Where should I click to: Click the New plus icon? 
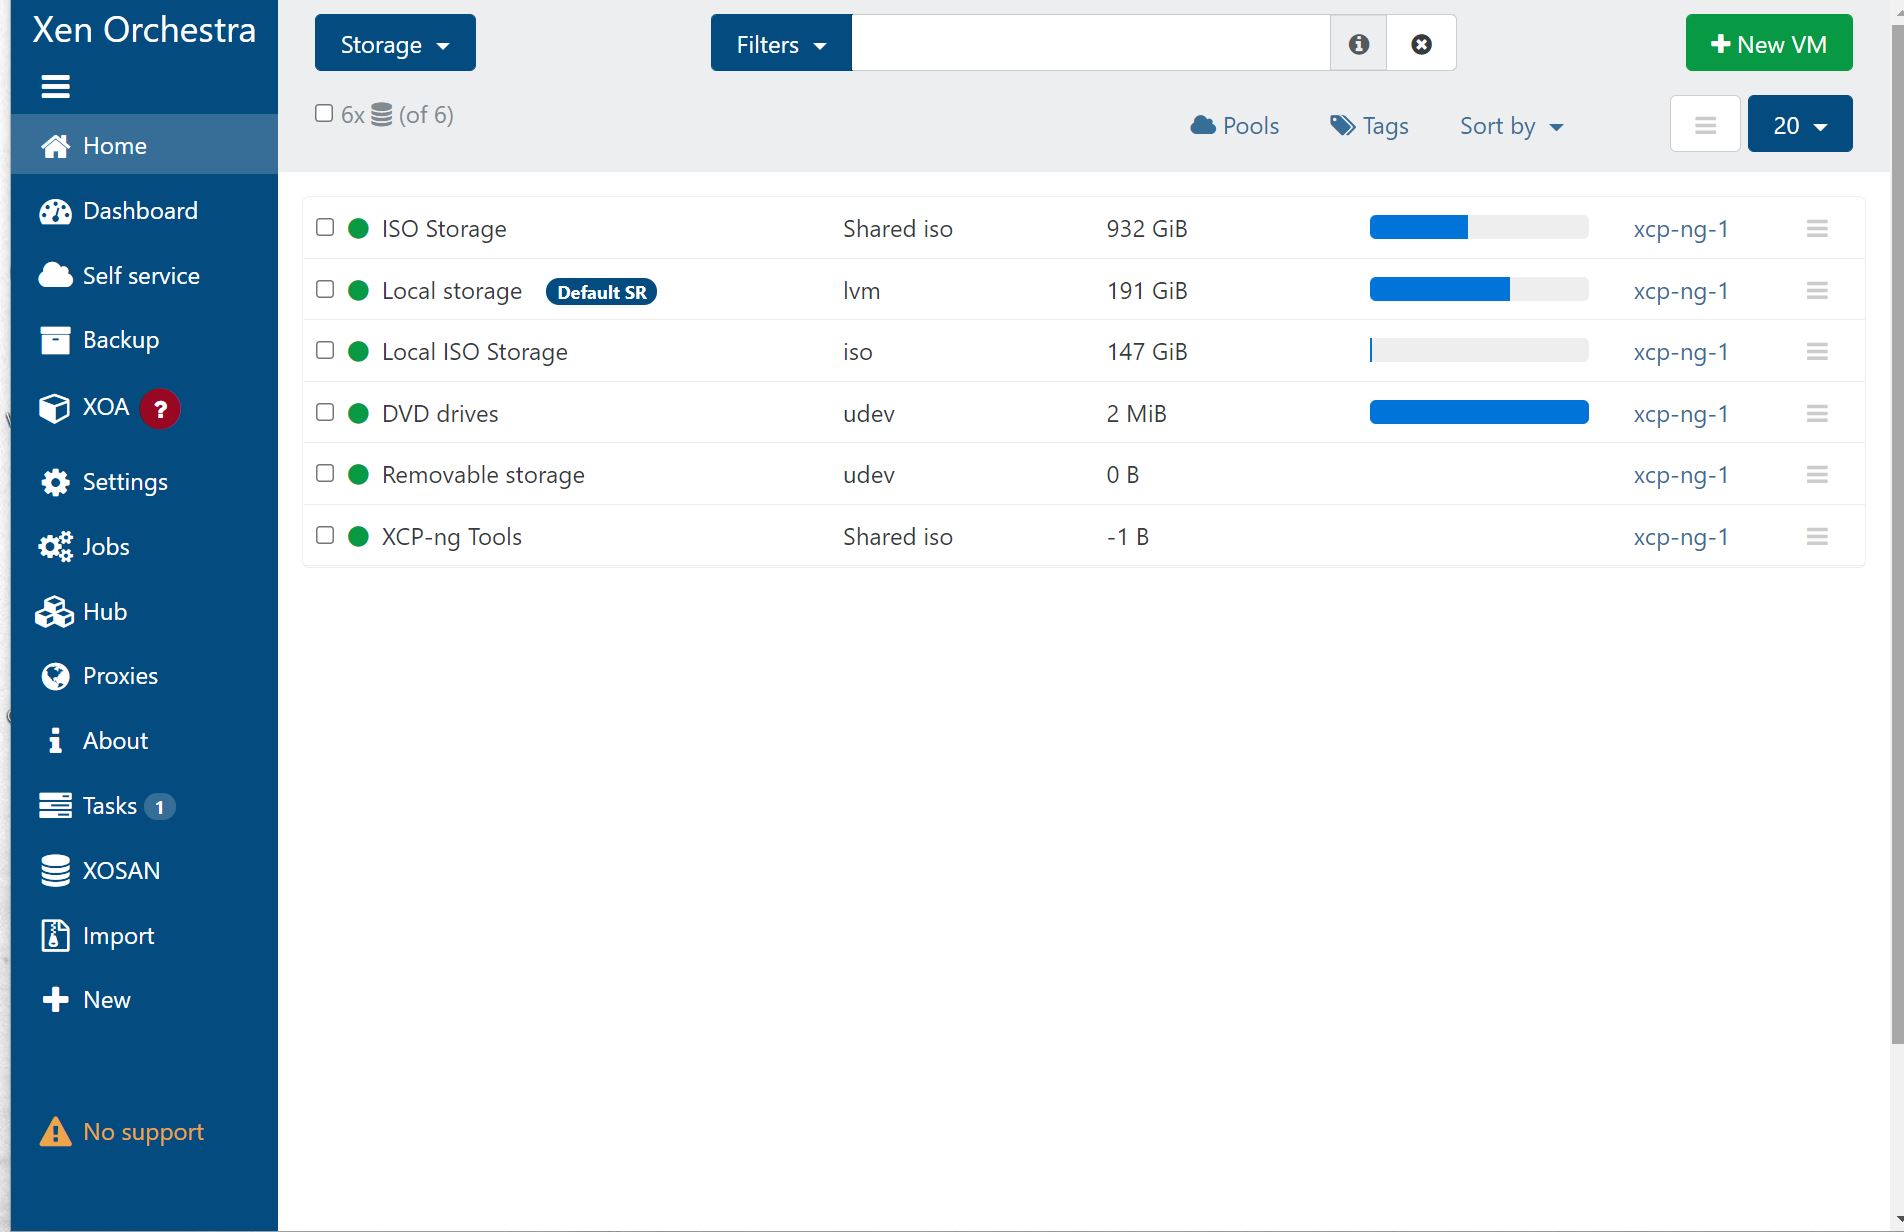click(56, 1000)
